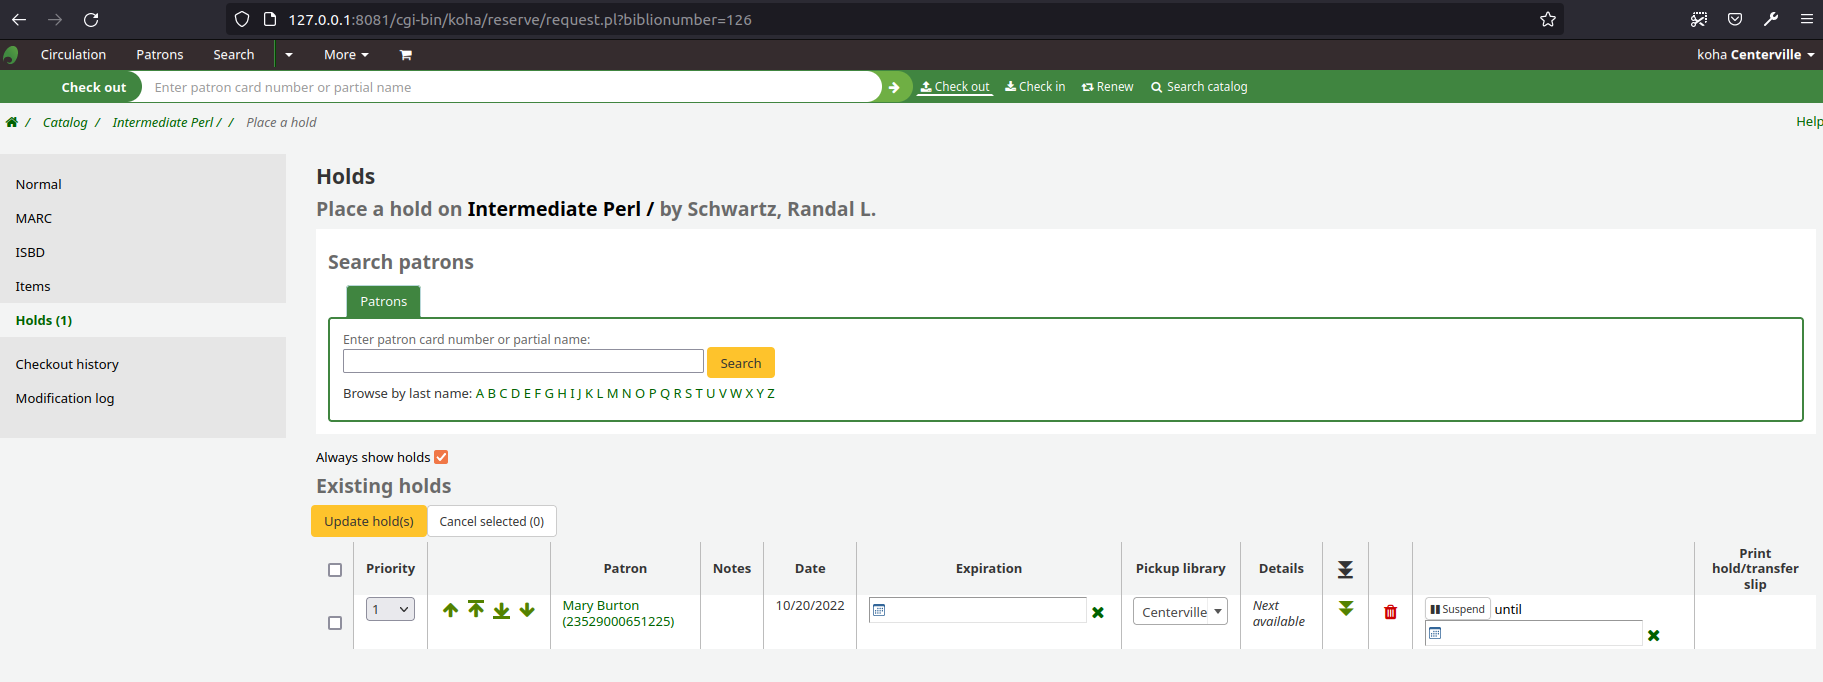Open the MARC view in the sidebar
Viewport: 1823px width, 682px height.
34,218
